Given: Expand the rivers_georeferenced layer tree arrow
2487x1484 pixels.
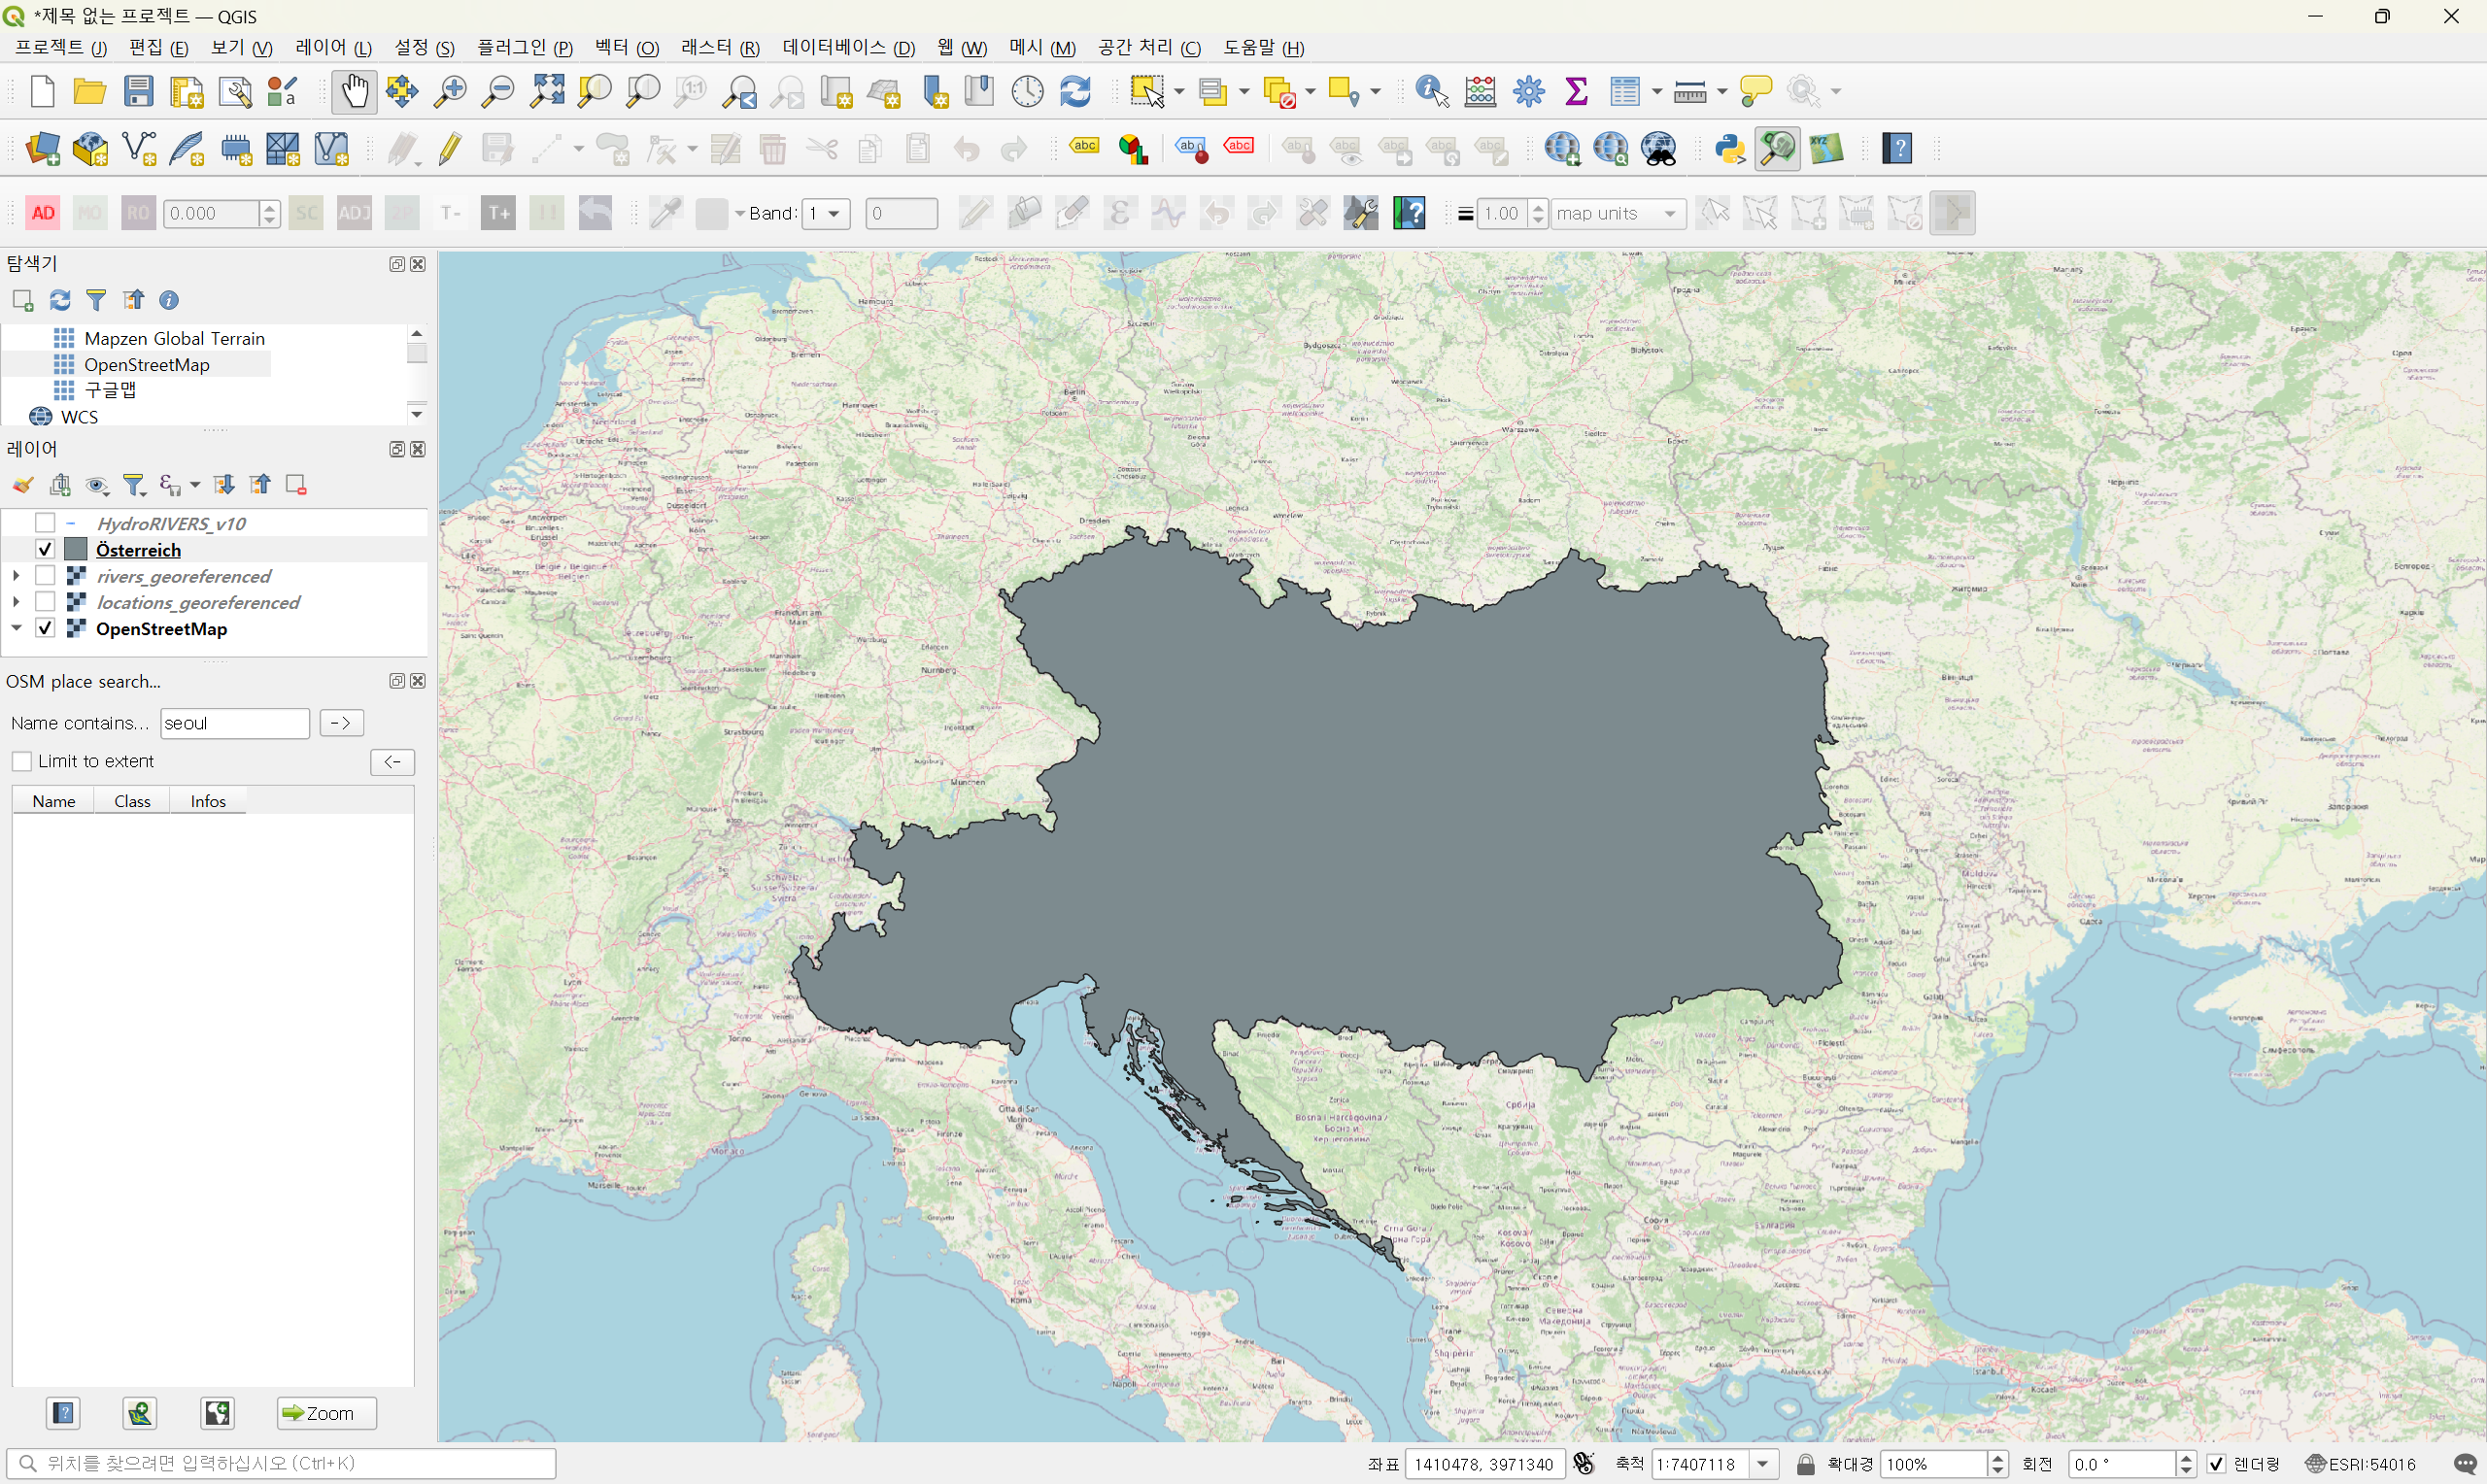Looking at the screenshot, I should (x=16, y=575).
